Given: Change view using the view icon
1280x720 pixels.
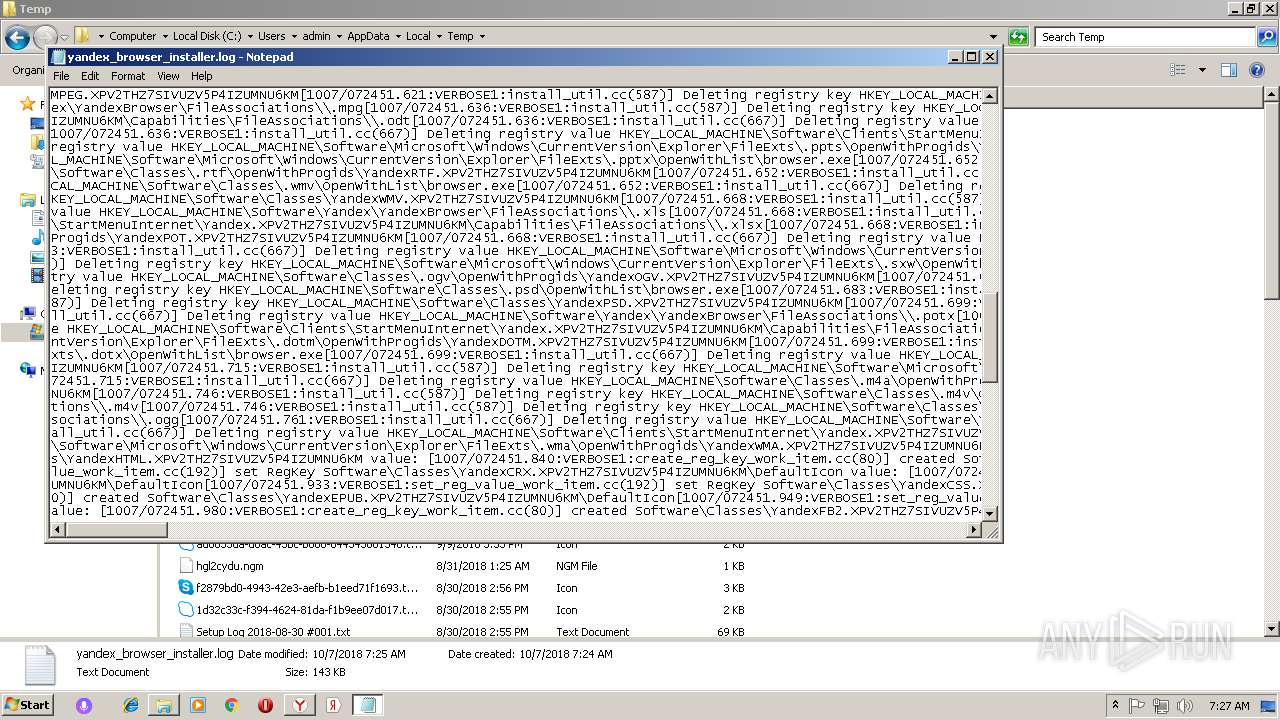Looking at the screenshot, I should click(1178, 70).
